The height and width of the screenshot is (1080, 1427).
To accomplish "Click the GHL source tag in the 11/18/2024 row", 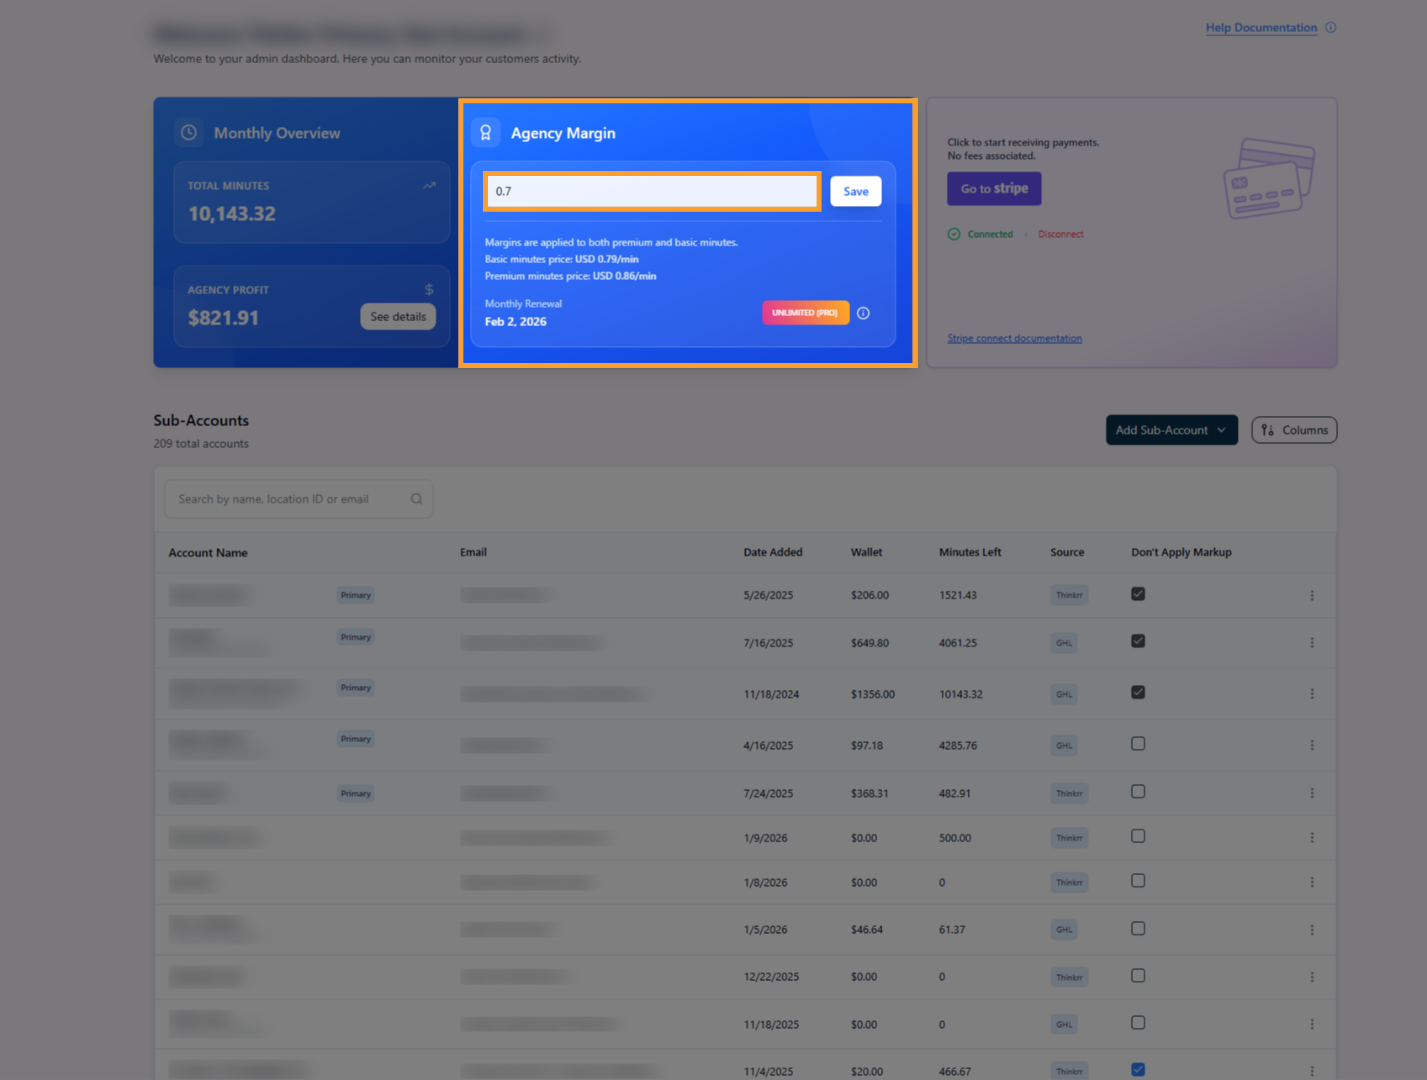I will [1064, 694].
